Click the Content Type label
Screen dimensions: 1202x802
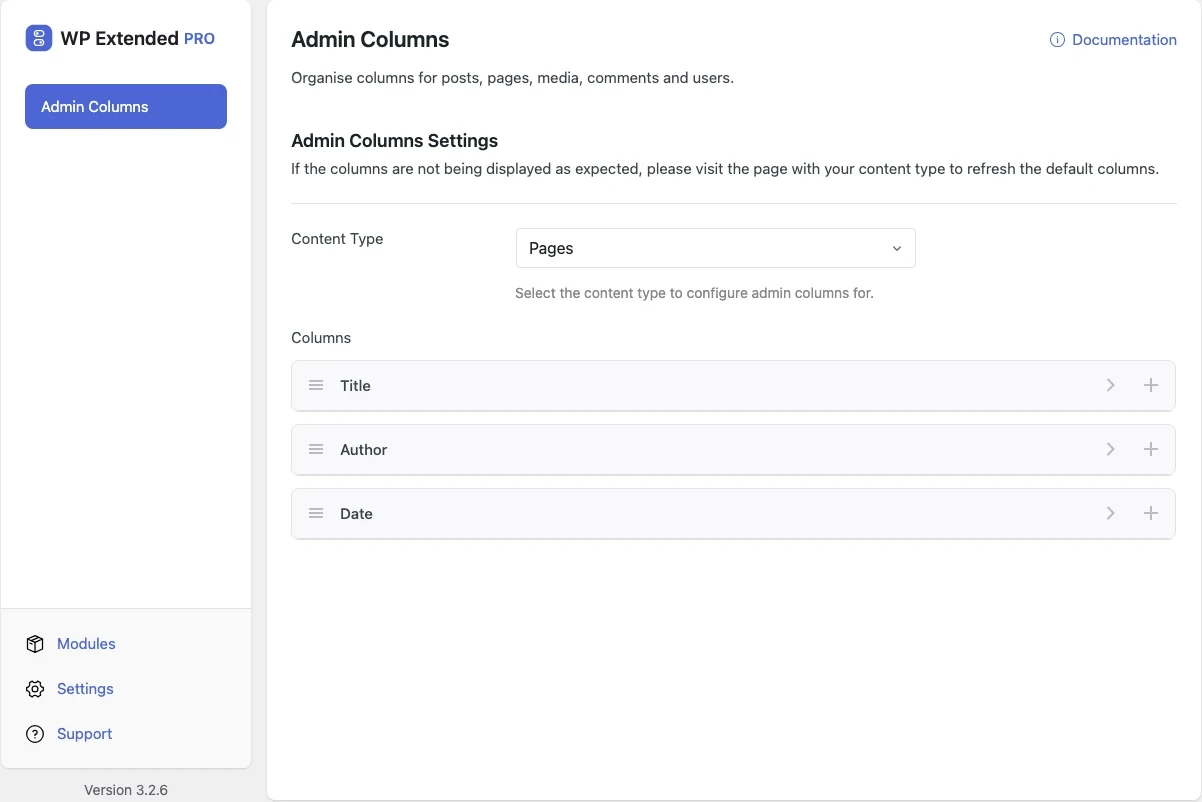point(337,239)
